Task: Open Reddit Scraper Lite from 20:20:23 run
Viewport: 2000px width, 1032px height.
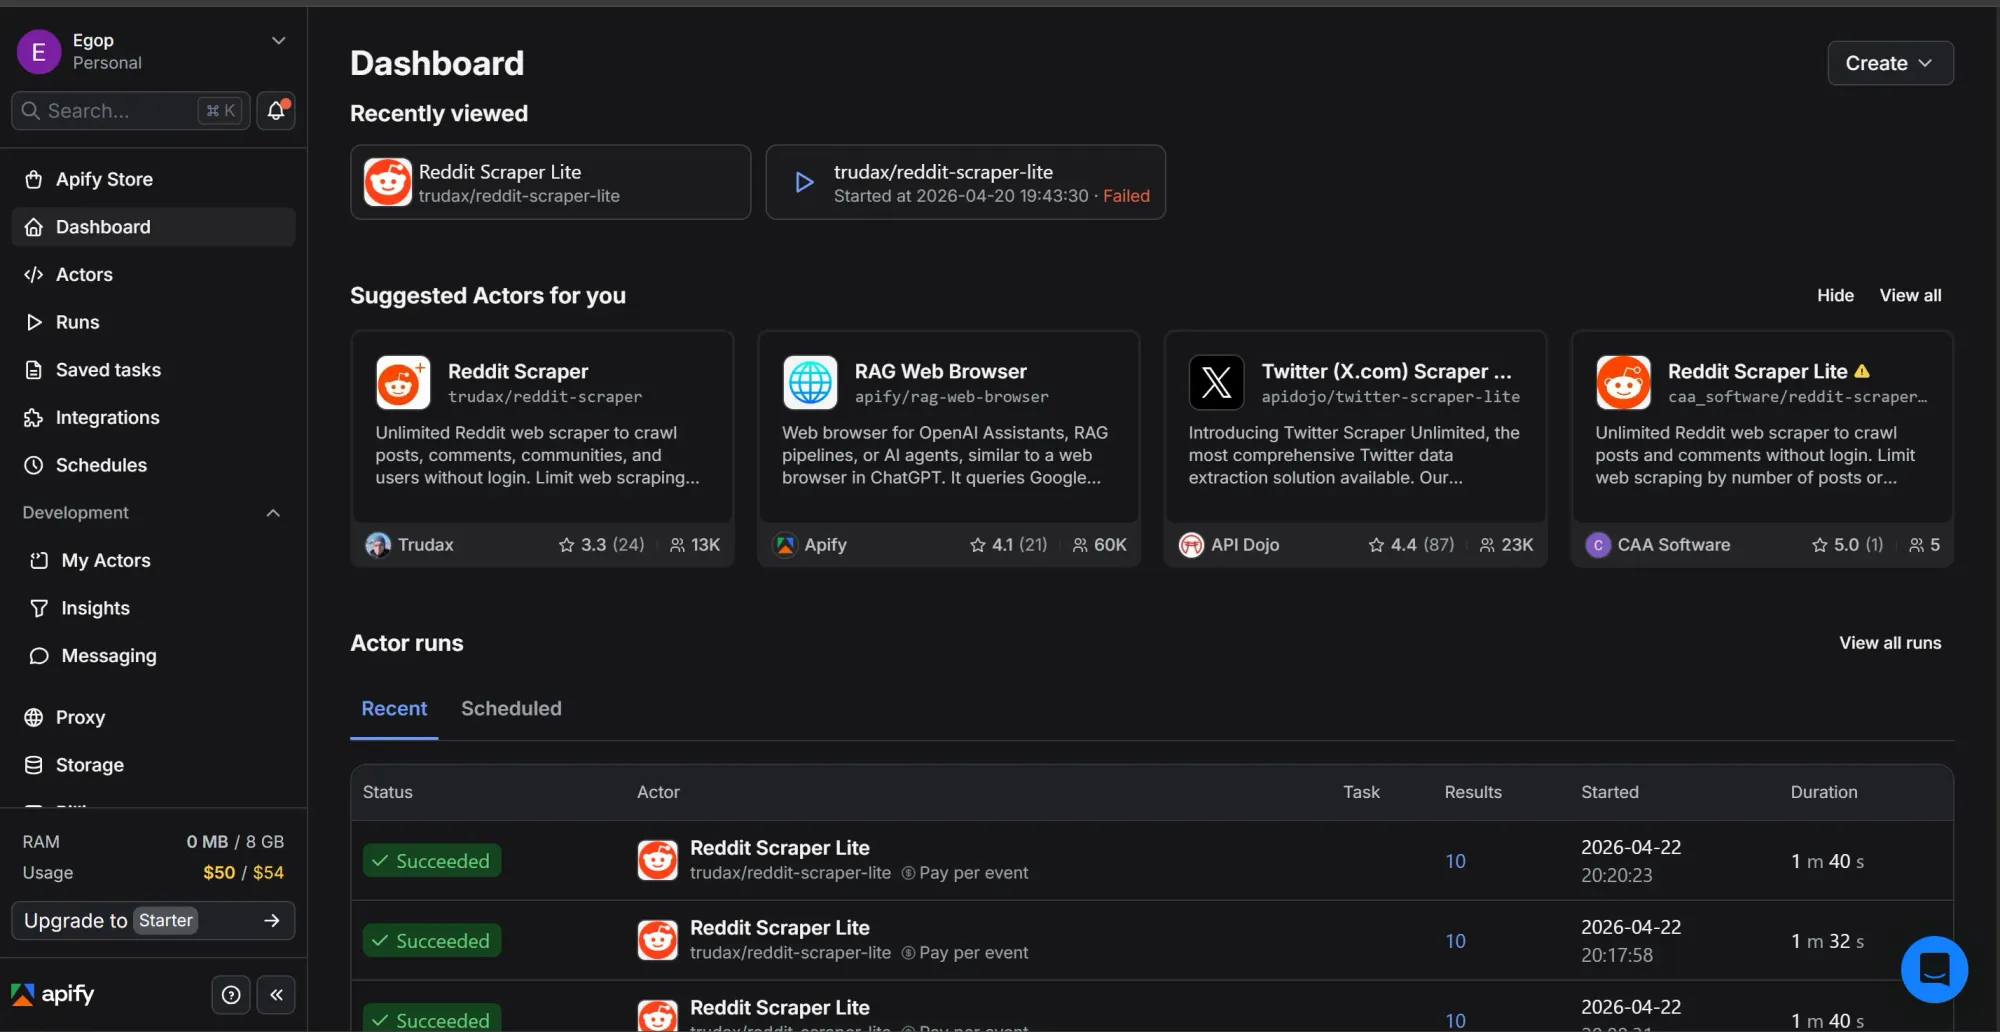Action: (x=779, y=847)
